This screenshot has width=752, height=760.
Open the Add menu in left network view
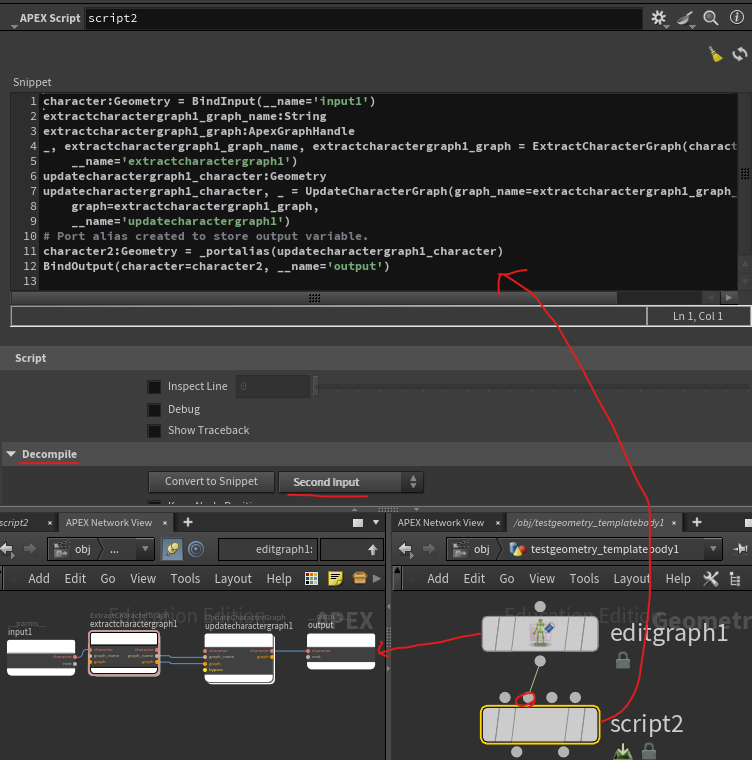pos(39,578)
